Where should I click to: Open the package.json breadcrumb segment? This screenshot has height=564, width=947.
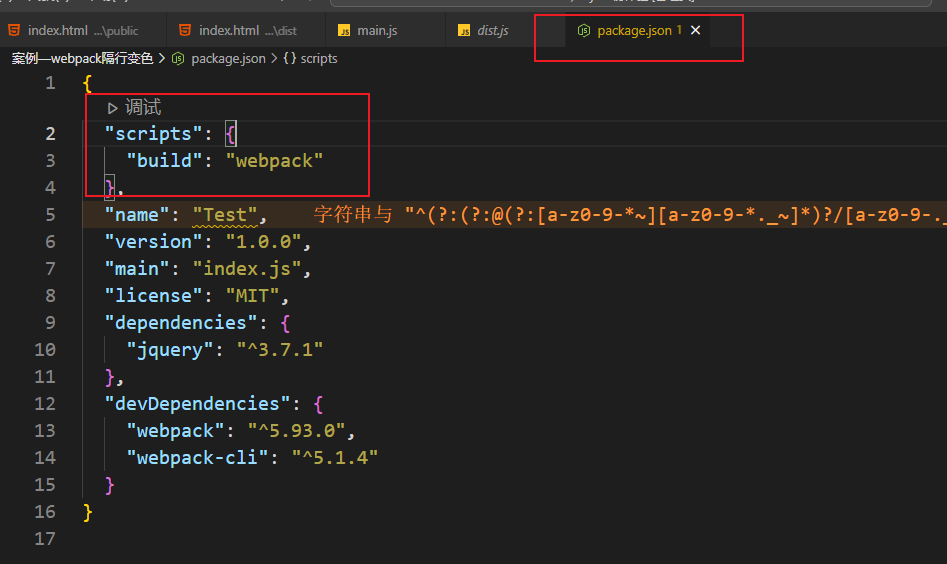click(228, 59)
